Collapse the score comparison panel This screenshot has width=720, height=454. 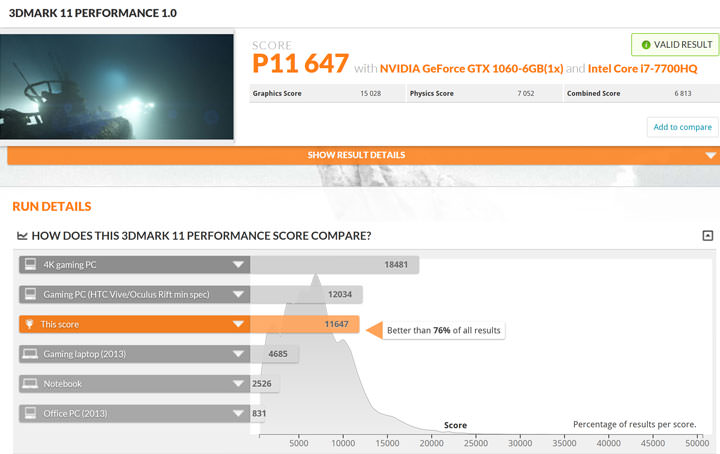tap(707, 236)
